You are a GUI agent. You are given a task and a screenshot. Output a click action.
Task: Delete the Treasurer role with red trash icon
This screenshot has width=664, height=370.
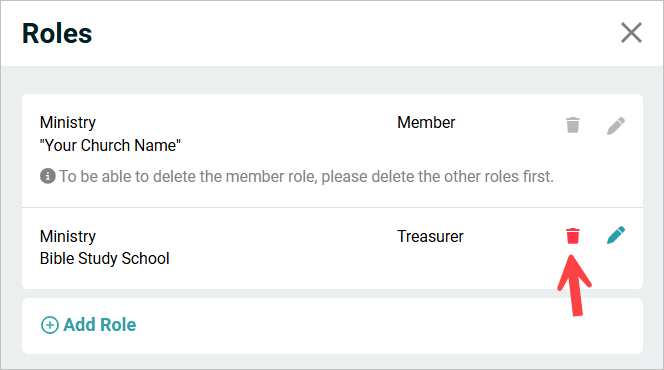[573, 236]
